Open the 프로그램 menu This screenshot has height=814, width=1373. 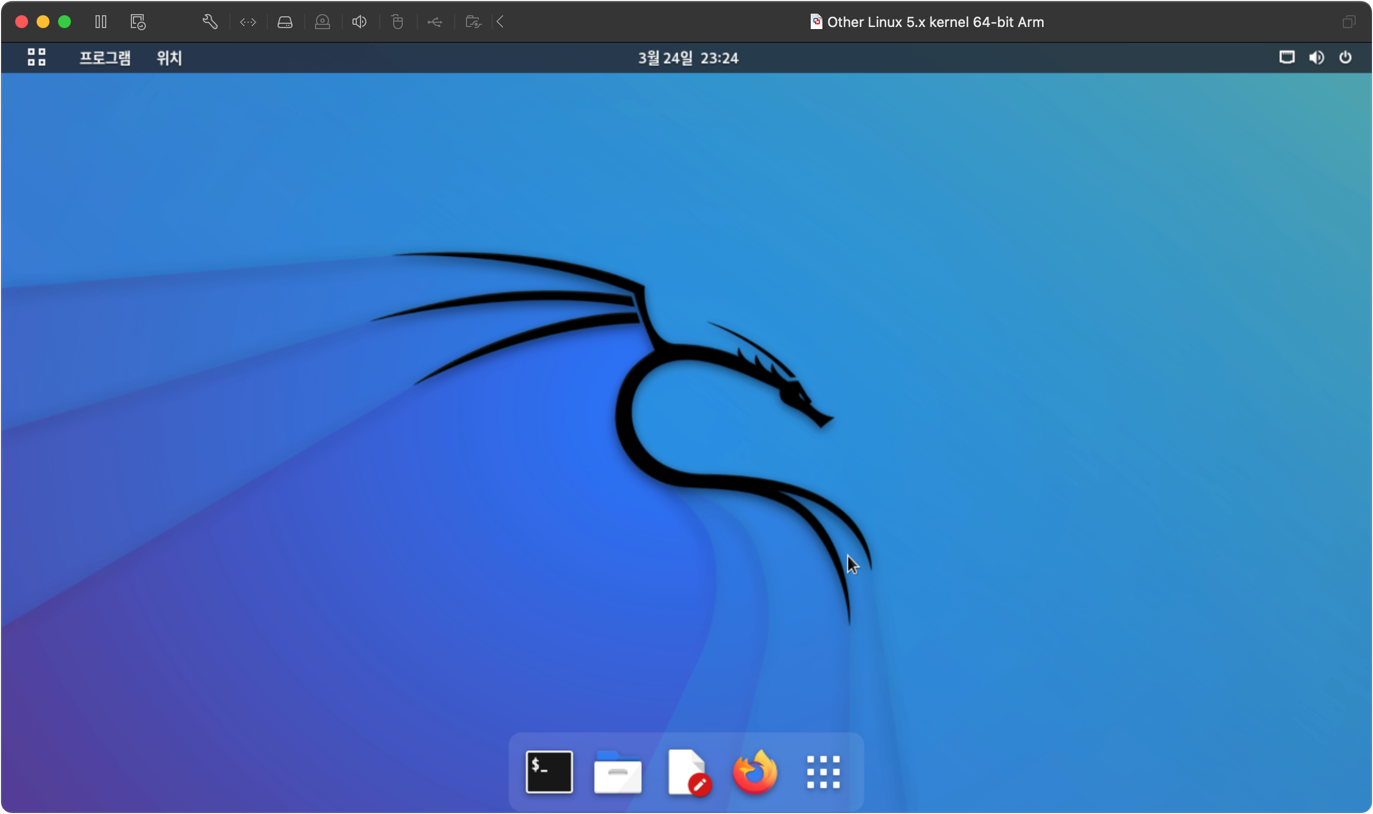[x=105, y=58]
